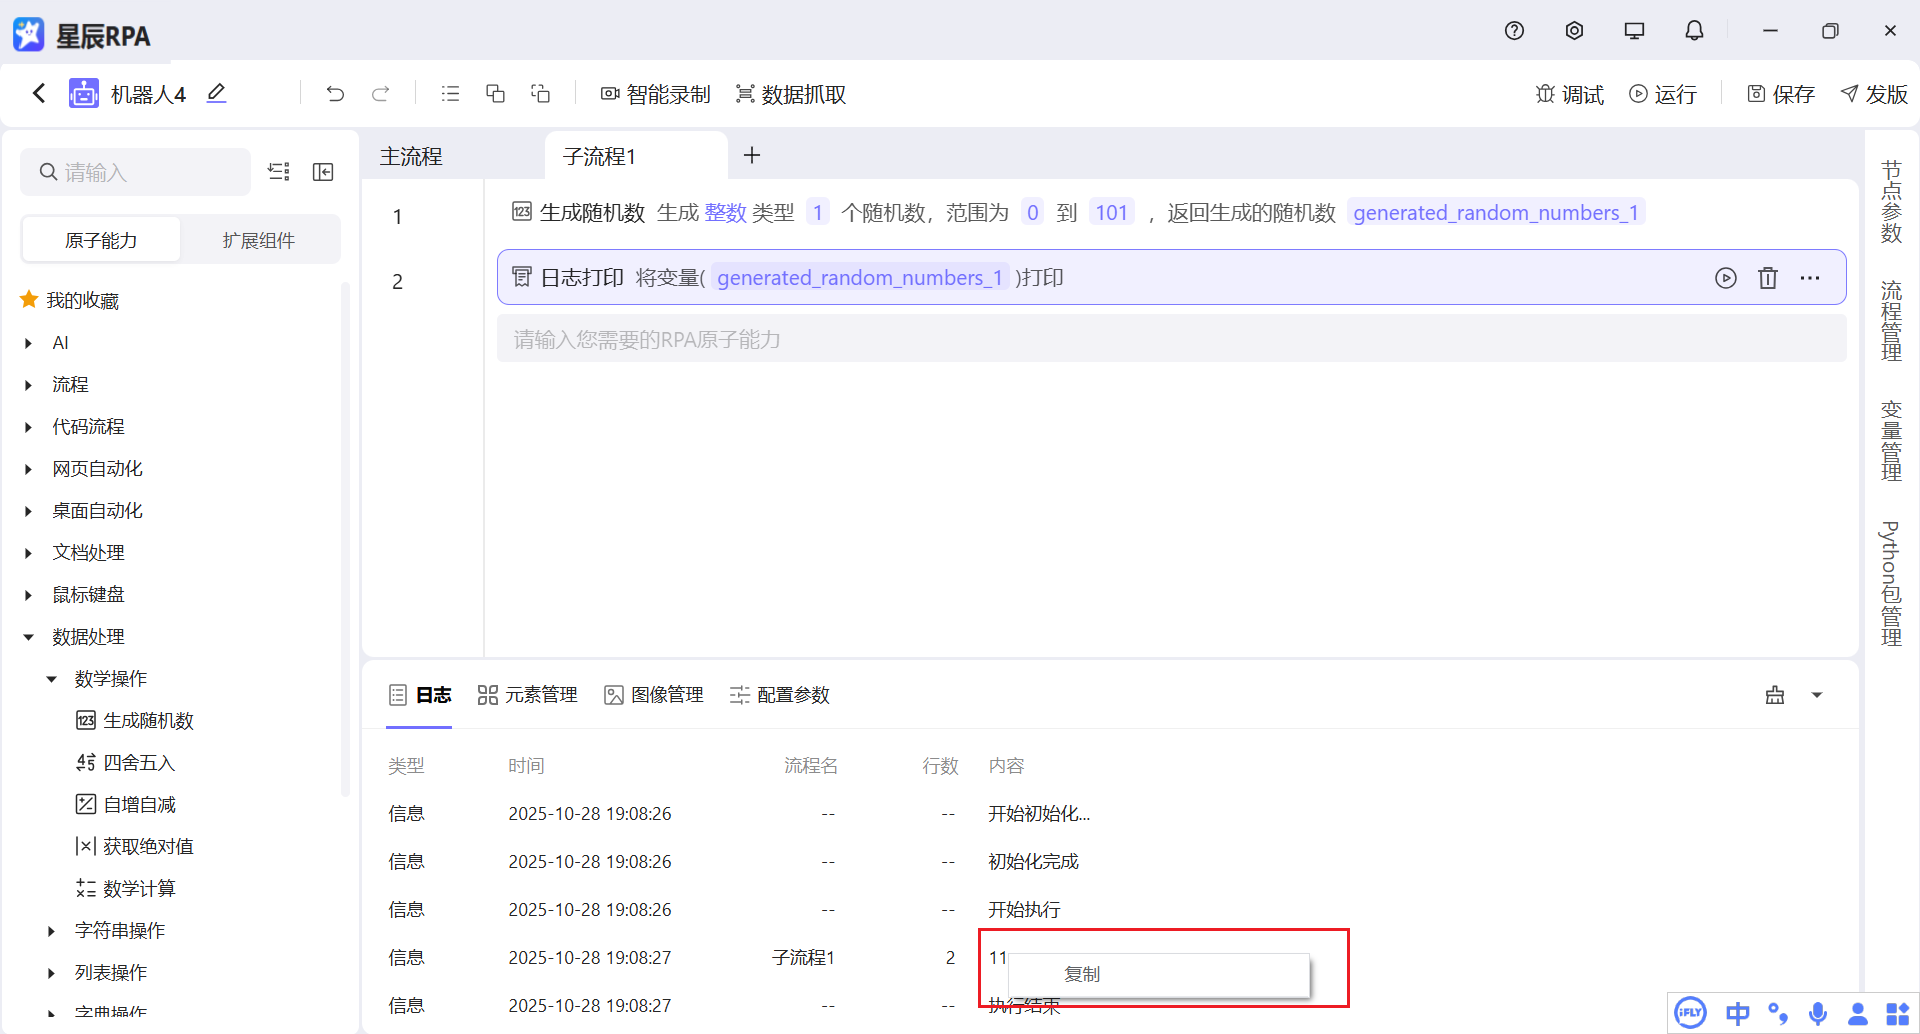Open the 调试 debug tool
Screen dimensions: 1920x1034
(x=1568, y=93)
